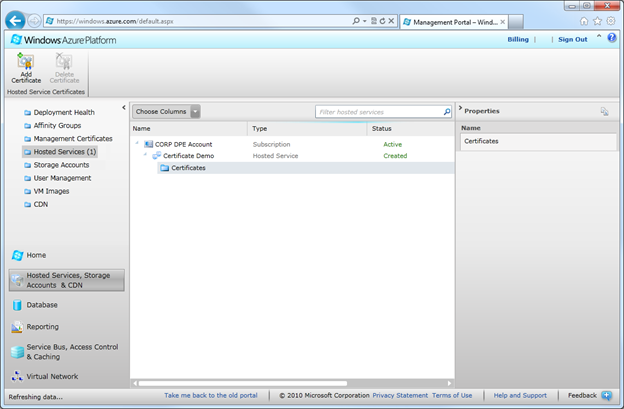Open the Reporting section icon
The height and width of the screenshot is (409, 624).
point(18,327)
